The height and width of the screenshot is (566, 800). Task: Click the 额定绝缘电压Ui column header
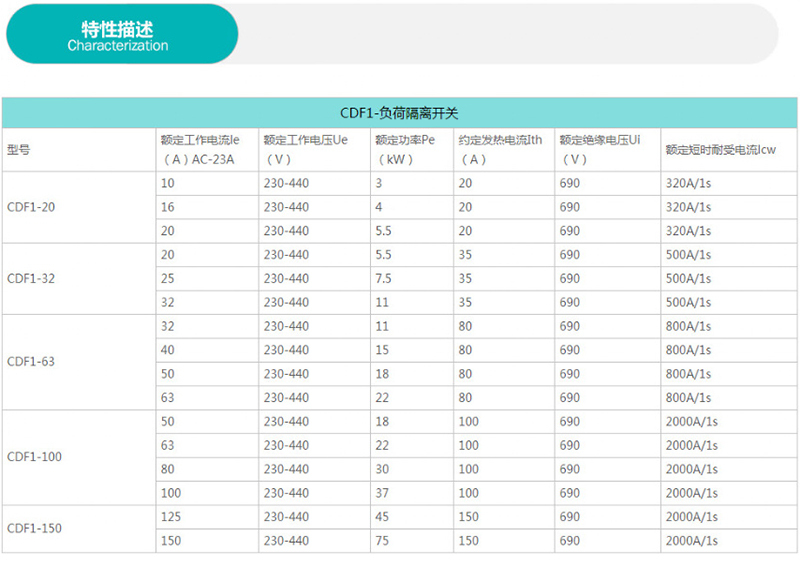click(x=608, y=150)
